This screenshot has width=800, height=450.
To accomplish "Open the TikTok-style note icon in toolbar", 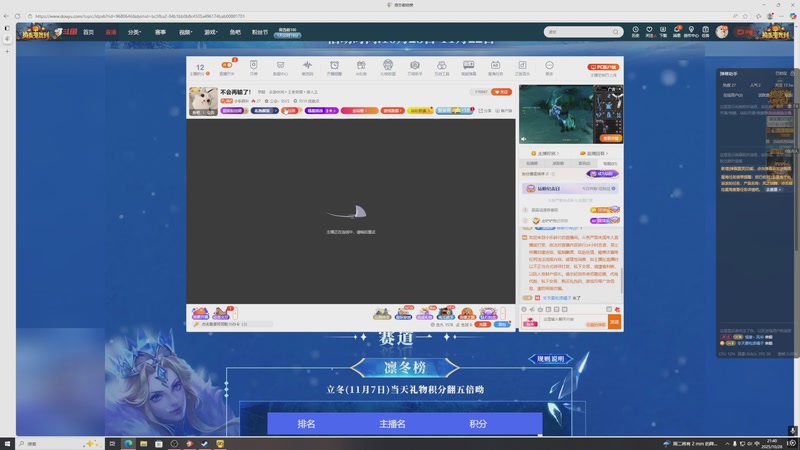I will 522,65.
